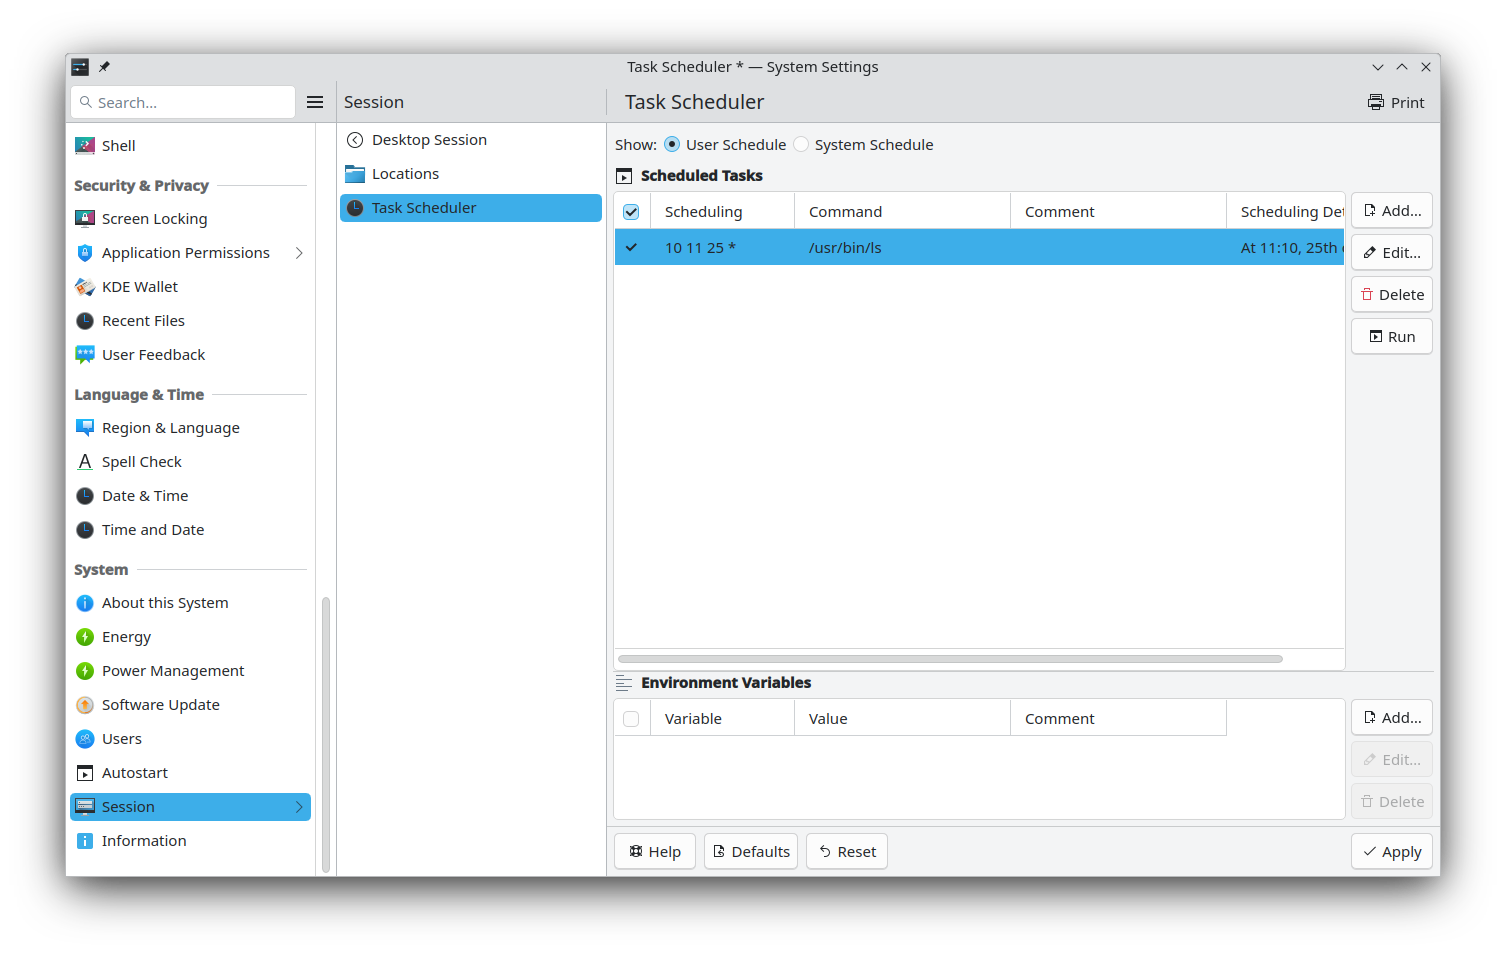Toggle the Scheduled Tasks header checkbox
This screenshot has width=1506, height=954.
coord(631,212)
